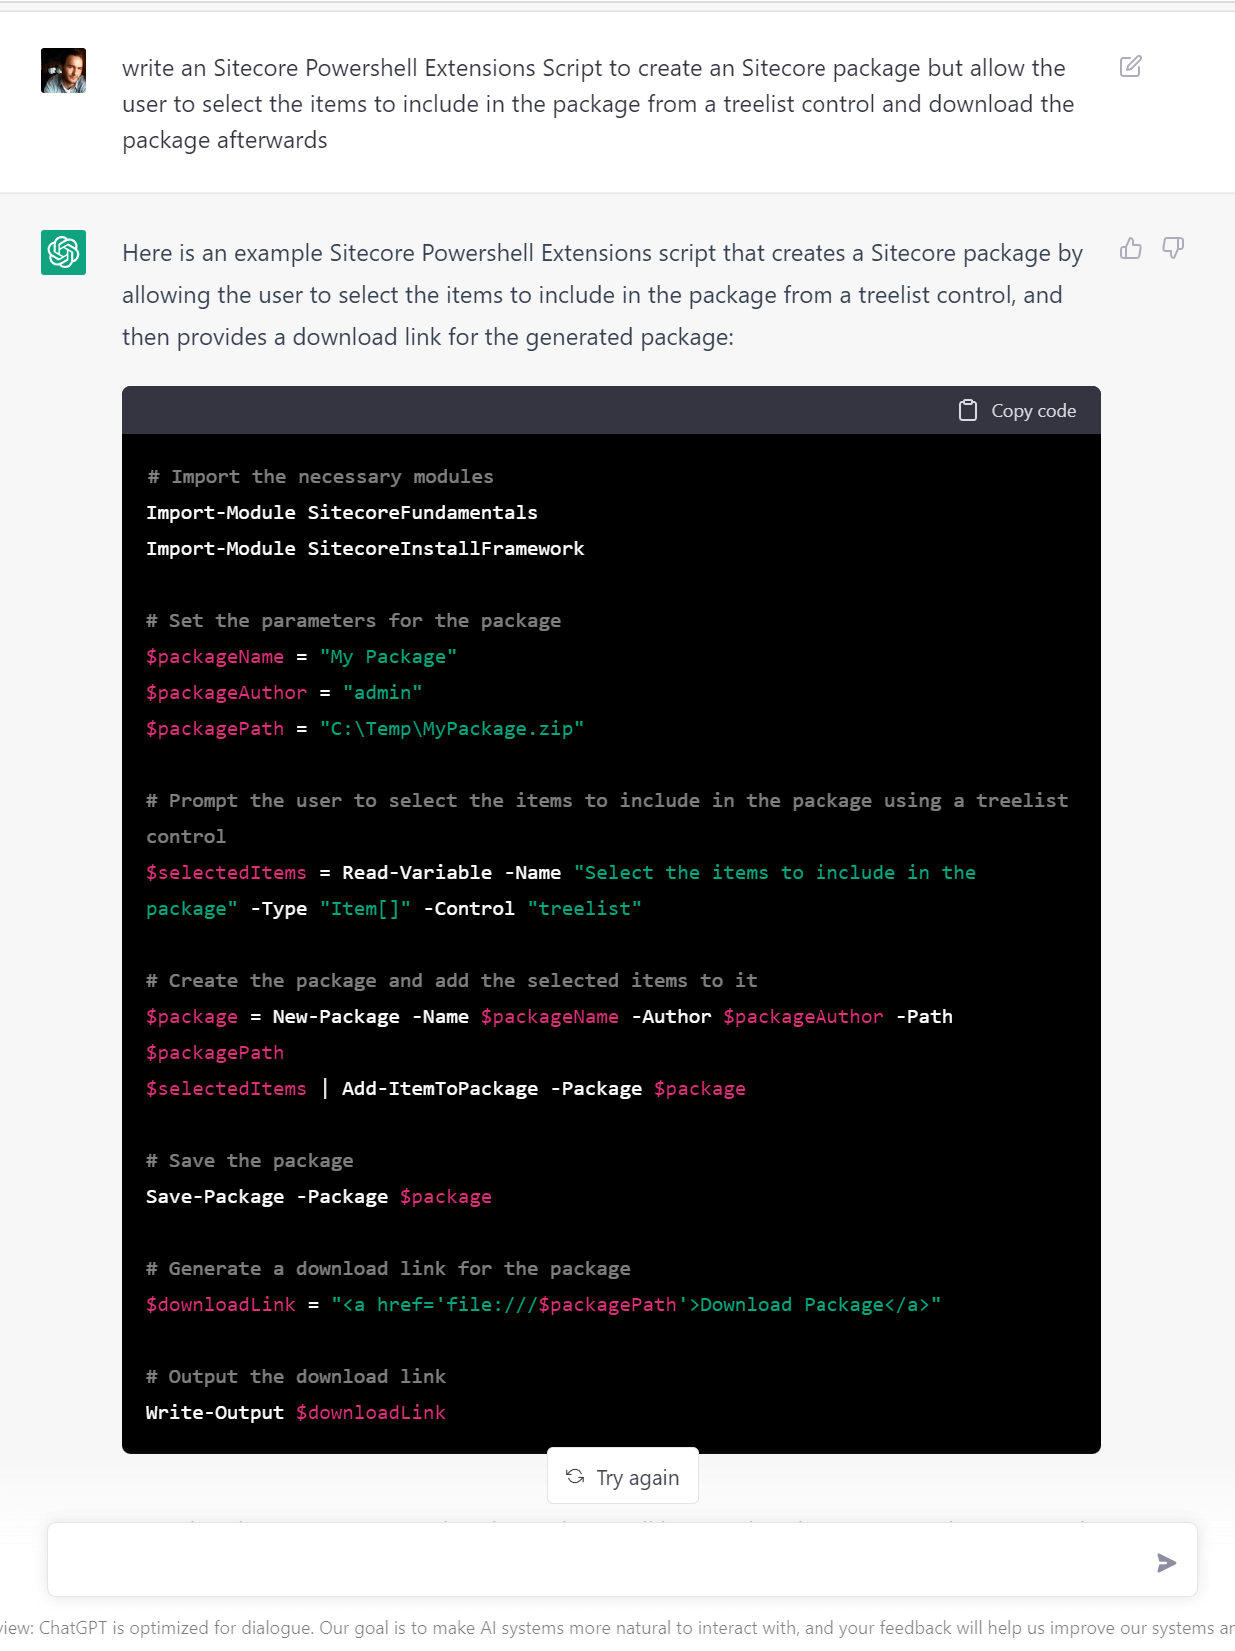Click the "Import-Module SitecoreInstallFramework" line

365,549
